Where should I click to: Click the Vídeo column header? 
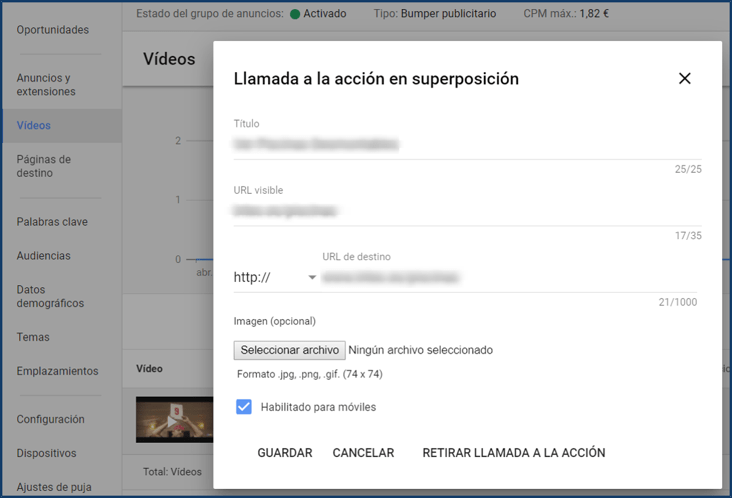(x=149, y=369)
